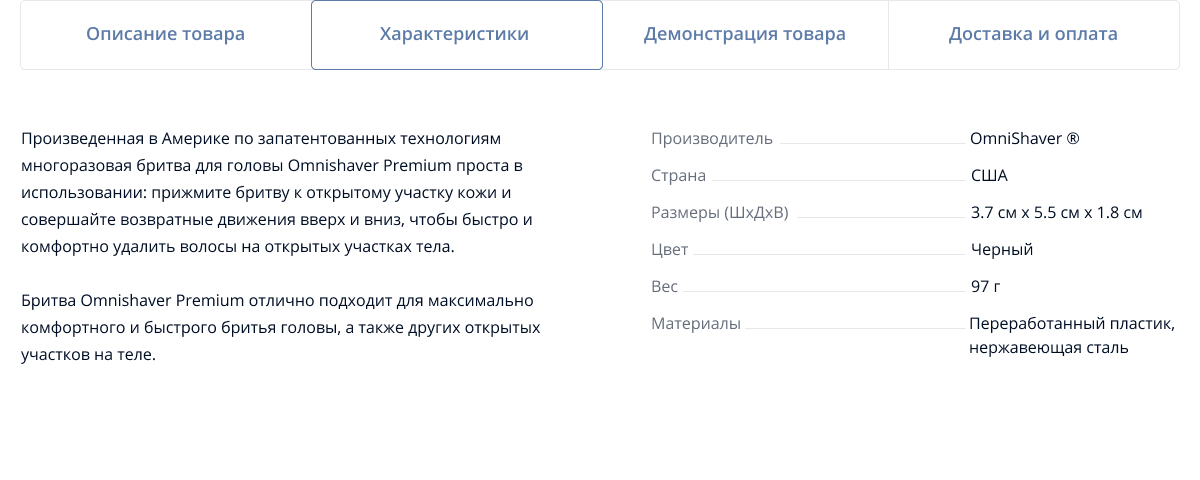
Task: Click the Вес specification label
Action: 664,286
